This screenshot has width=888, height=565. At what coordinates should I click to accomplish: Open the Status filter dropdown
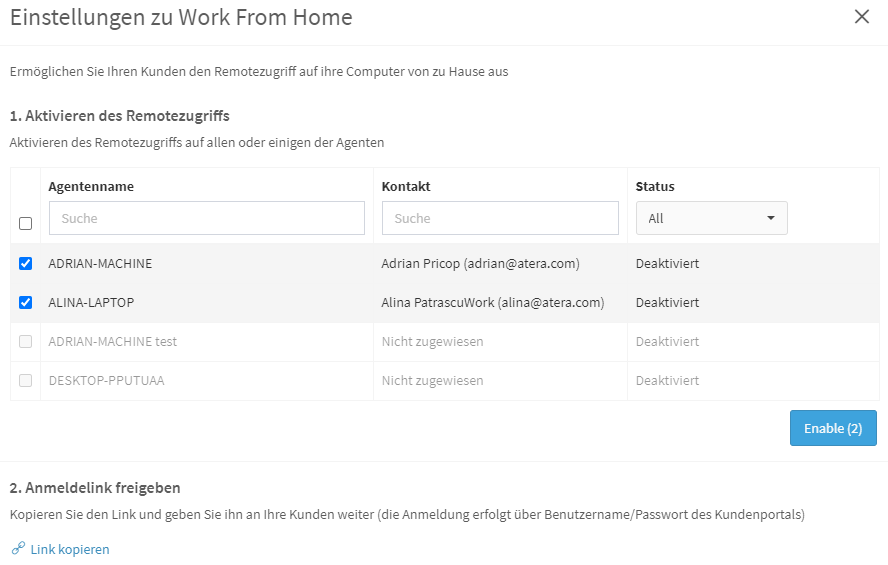point(710,218)
